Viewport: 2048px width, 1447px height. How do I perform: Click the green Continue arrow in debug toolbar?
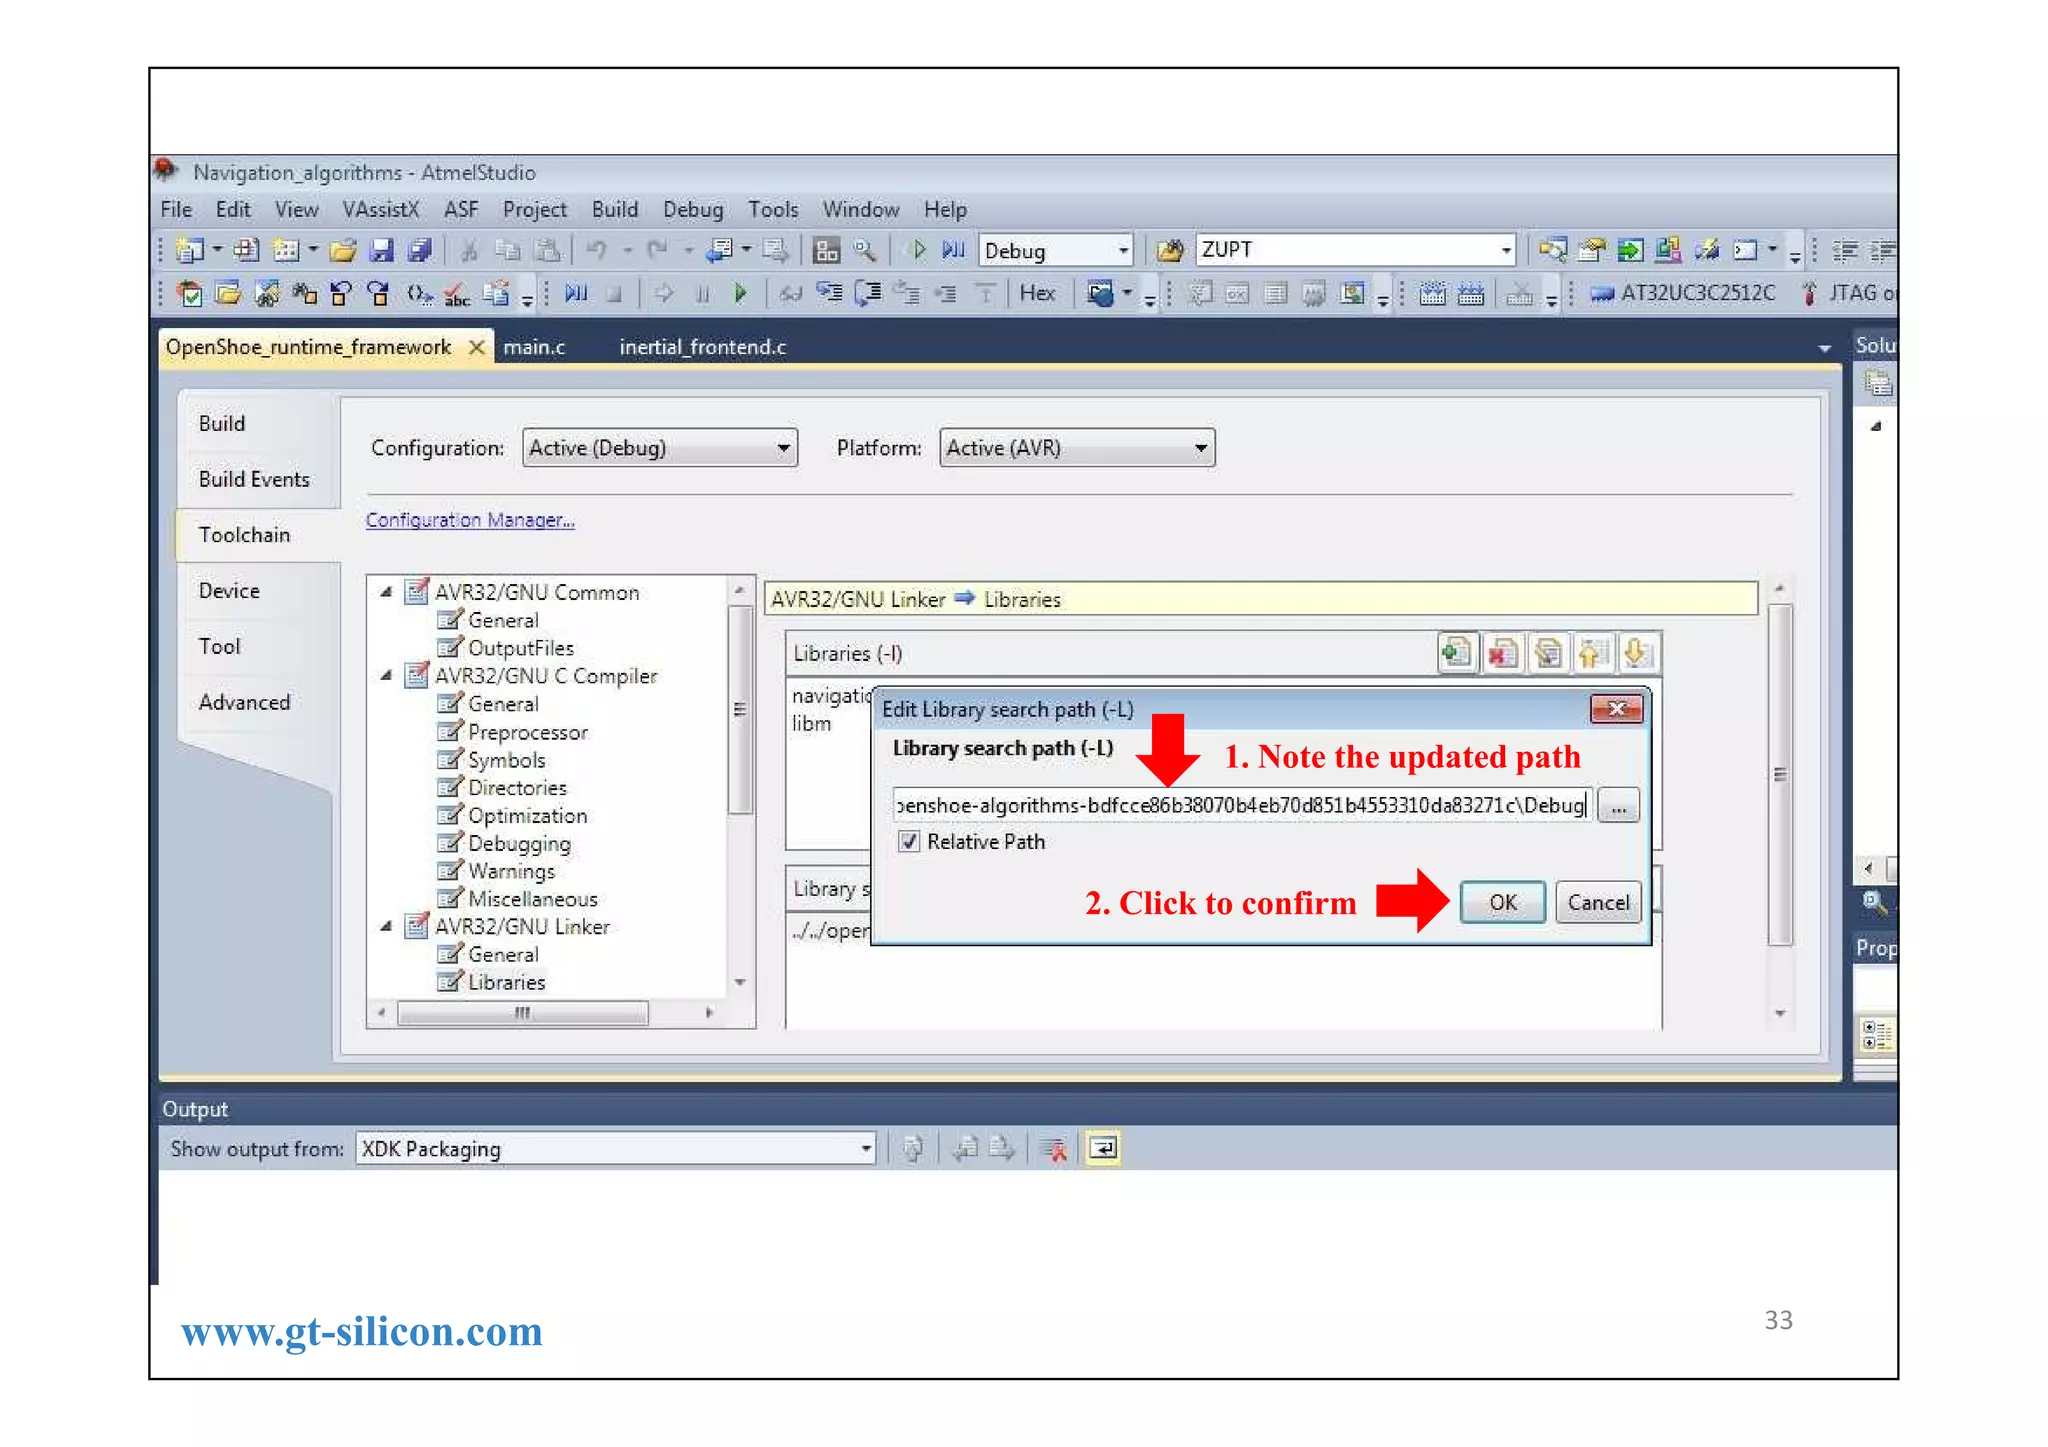coord(740,293)
